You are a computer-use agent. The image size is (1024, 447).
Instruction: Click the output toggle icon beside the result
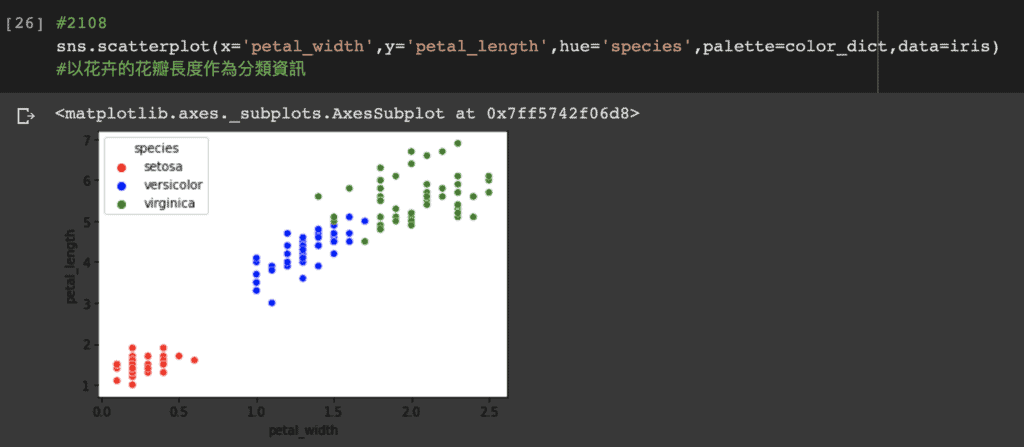click(x=26, y=117)
